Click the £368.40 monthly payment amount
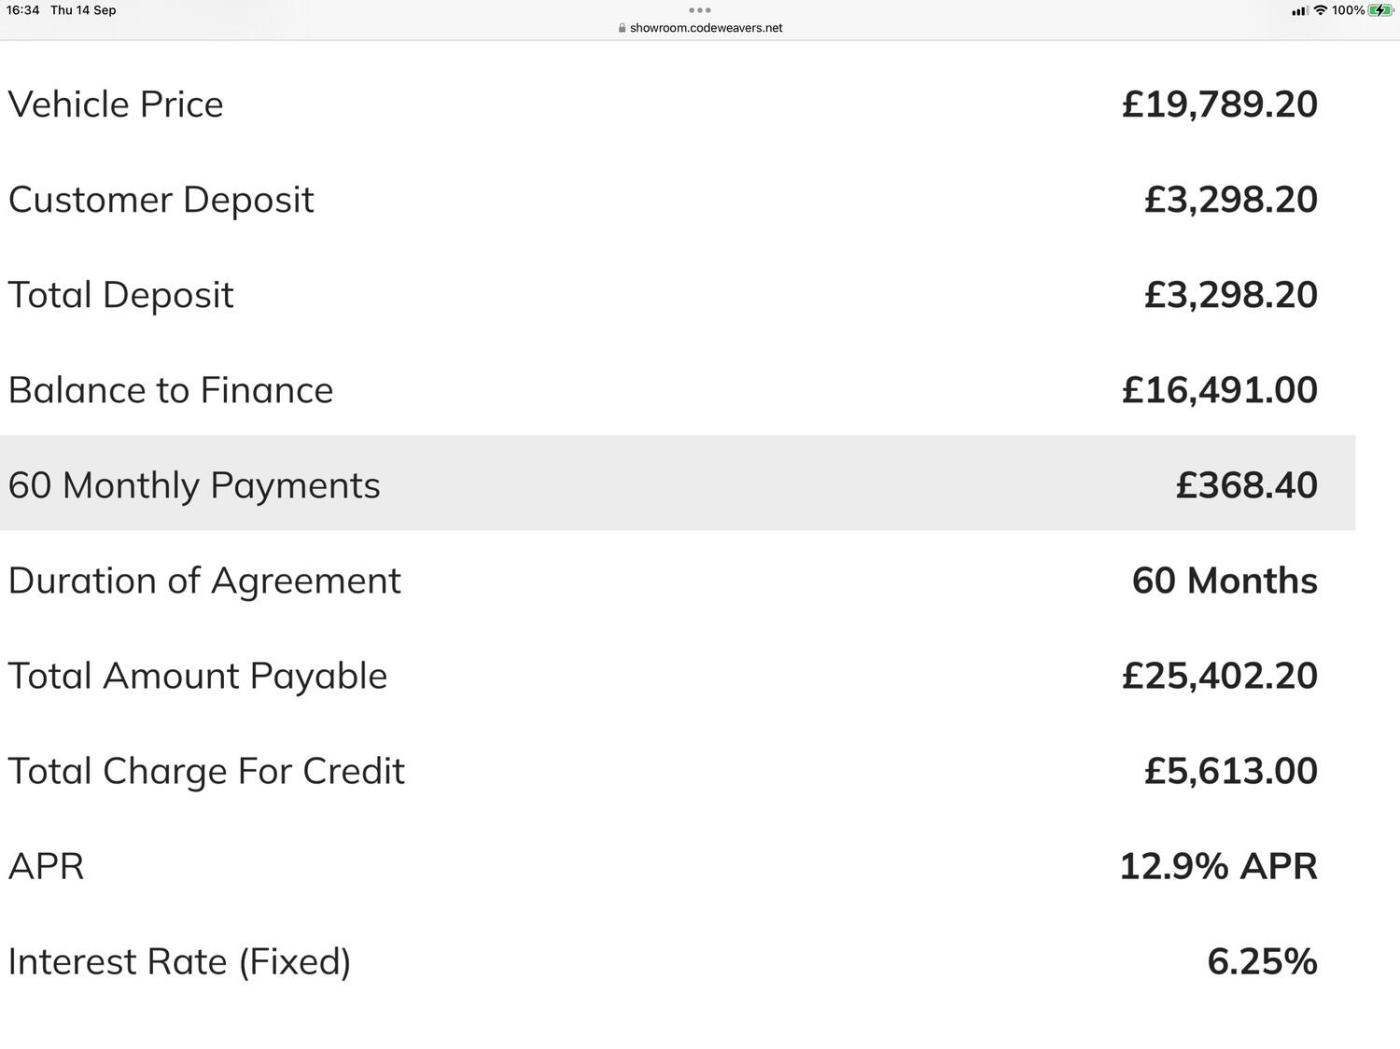Image resolution: width=1400 pixels, height=1049 pixels. [1246, 485]
